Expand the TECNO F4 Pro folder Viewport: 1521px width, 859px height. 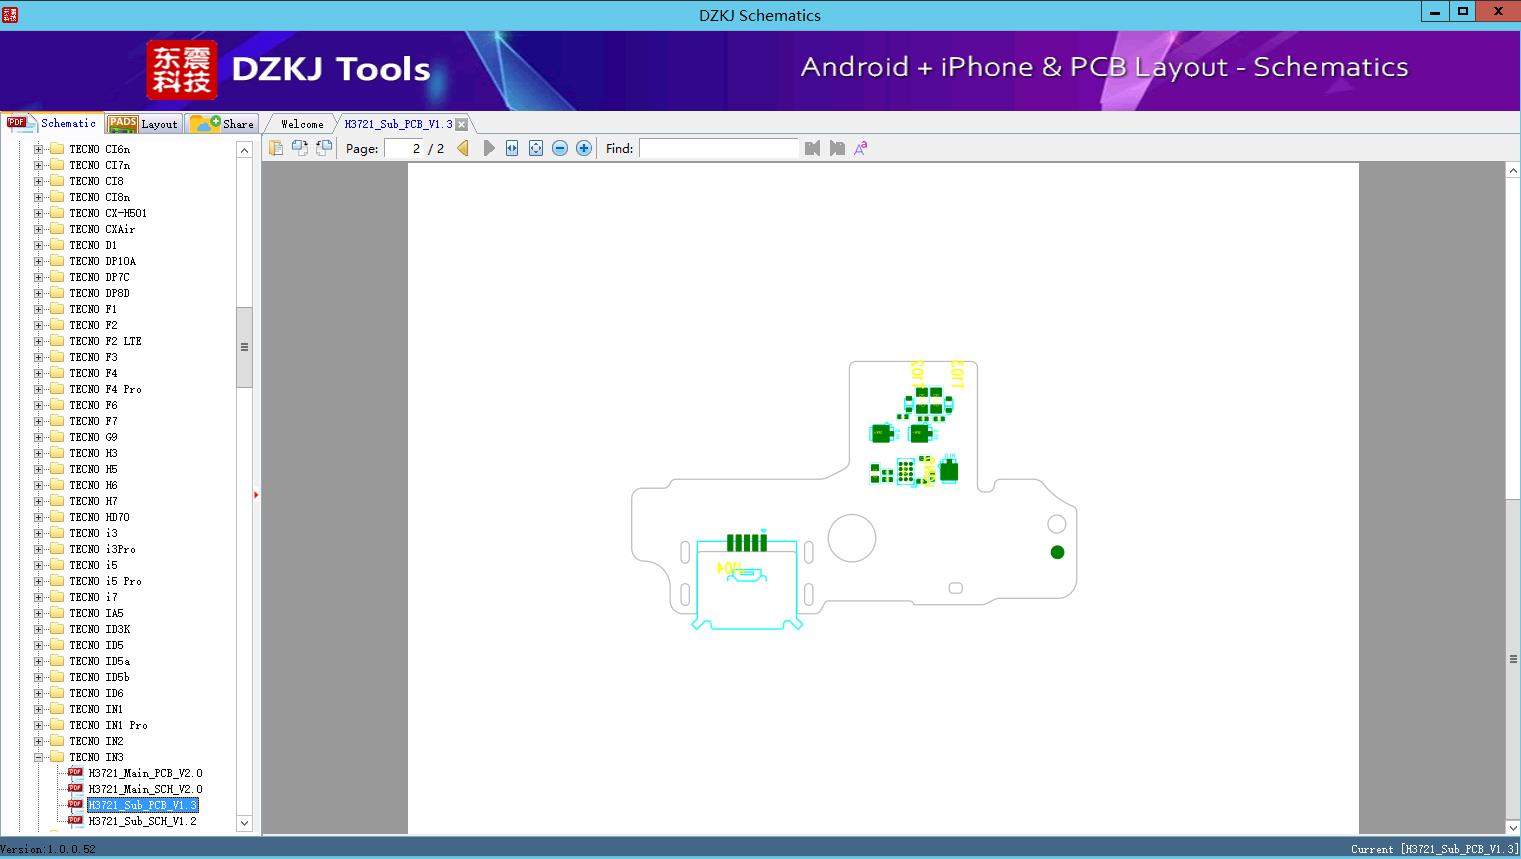39,389
